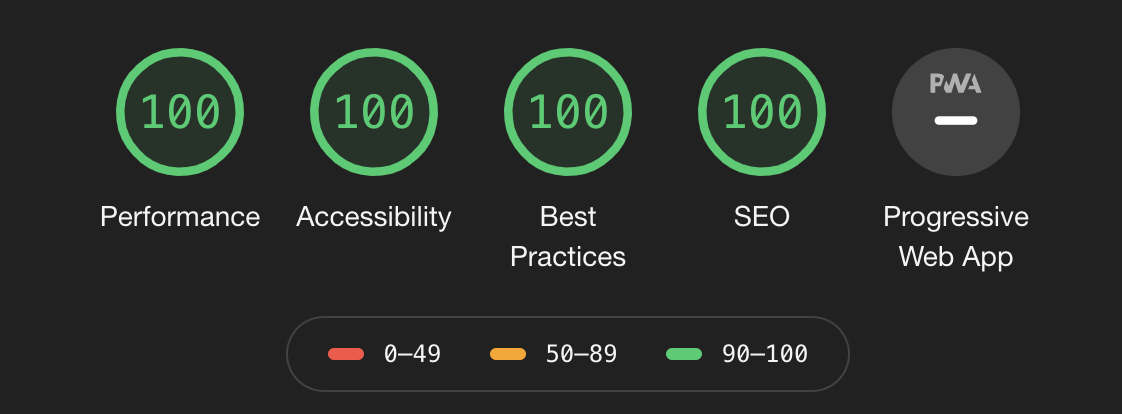This screenshot has width=1122, height=414.
Task: Click the gray PWA badge circle
Action: coord(955,112)
